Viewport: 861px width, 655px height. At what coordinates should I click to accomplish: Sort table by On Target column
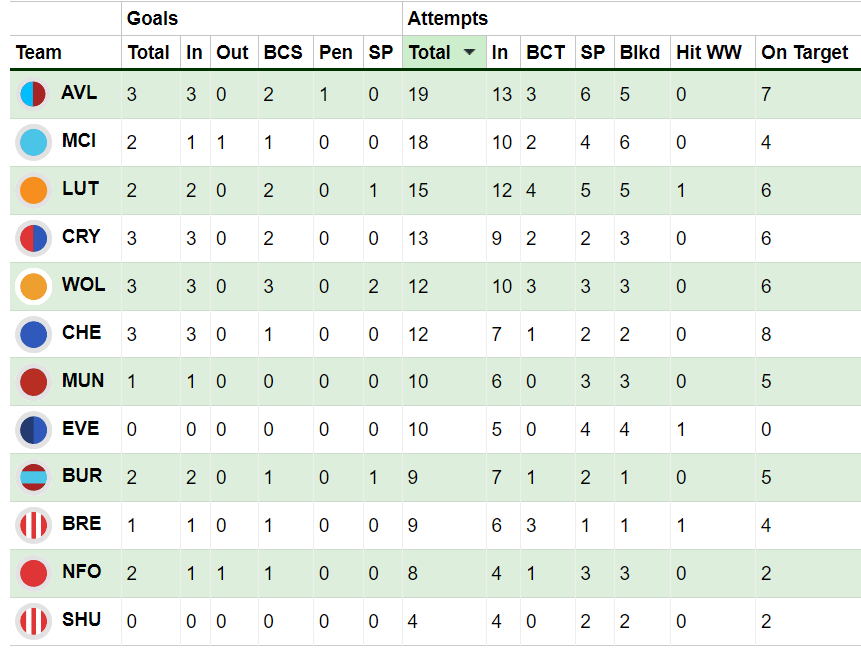coord(806,52)
